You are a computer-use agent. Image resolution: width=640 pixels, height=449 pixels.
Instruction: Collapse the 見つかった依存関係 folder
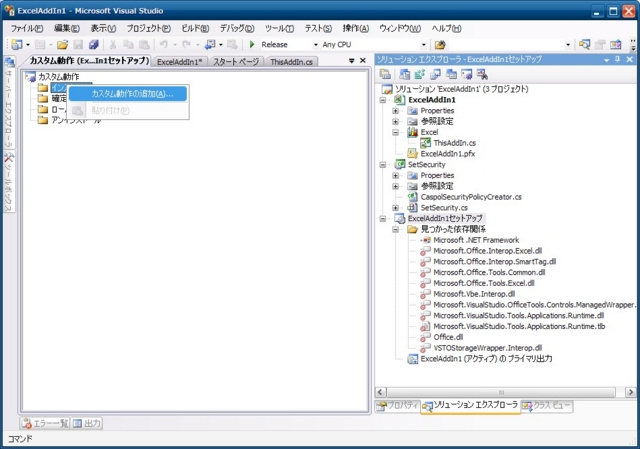[x=396, y=229]
